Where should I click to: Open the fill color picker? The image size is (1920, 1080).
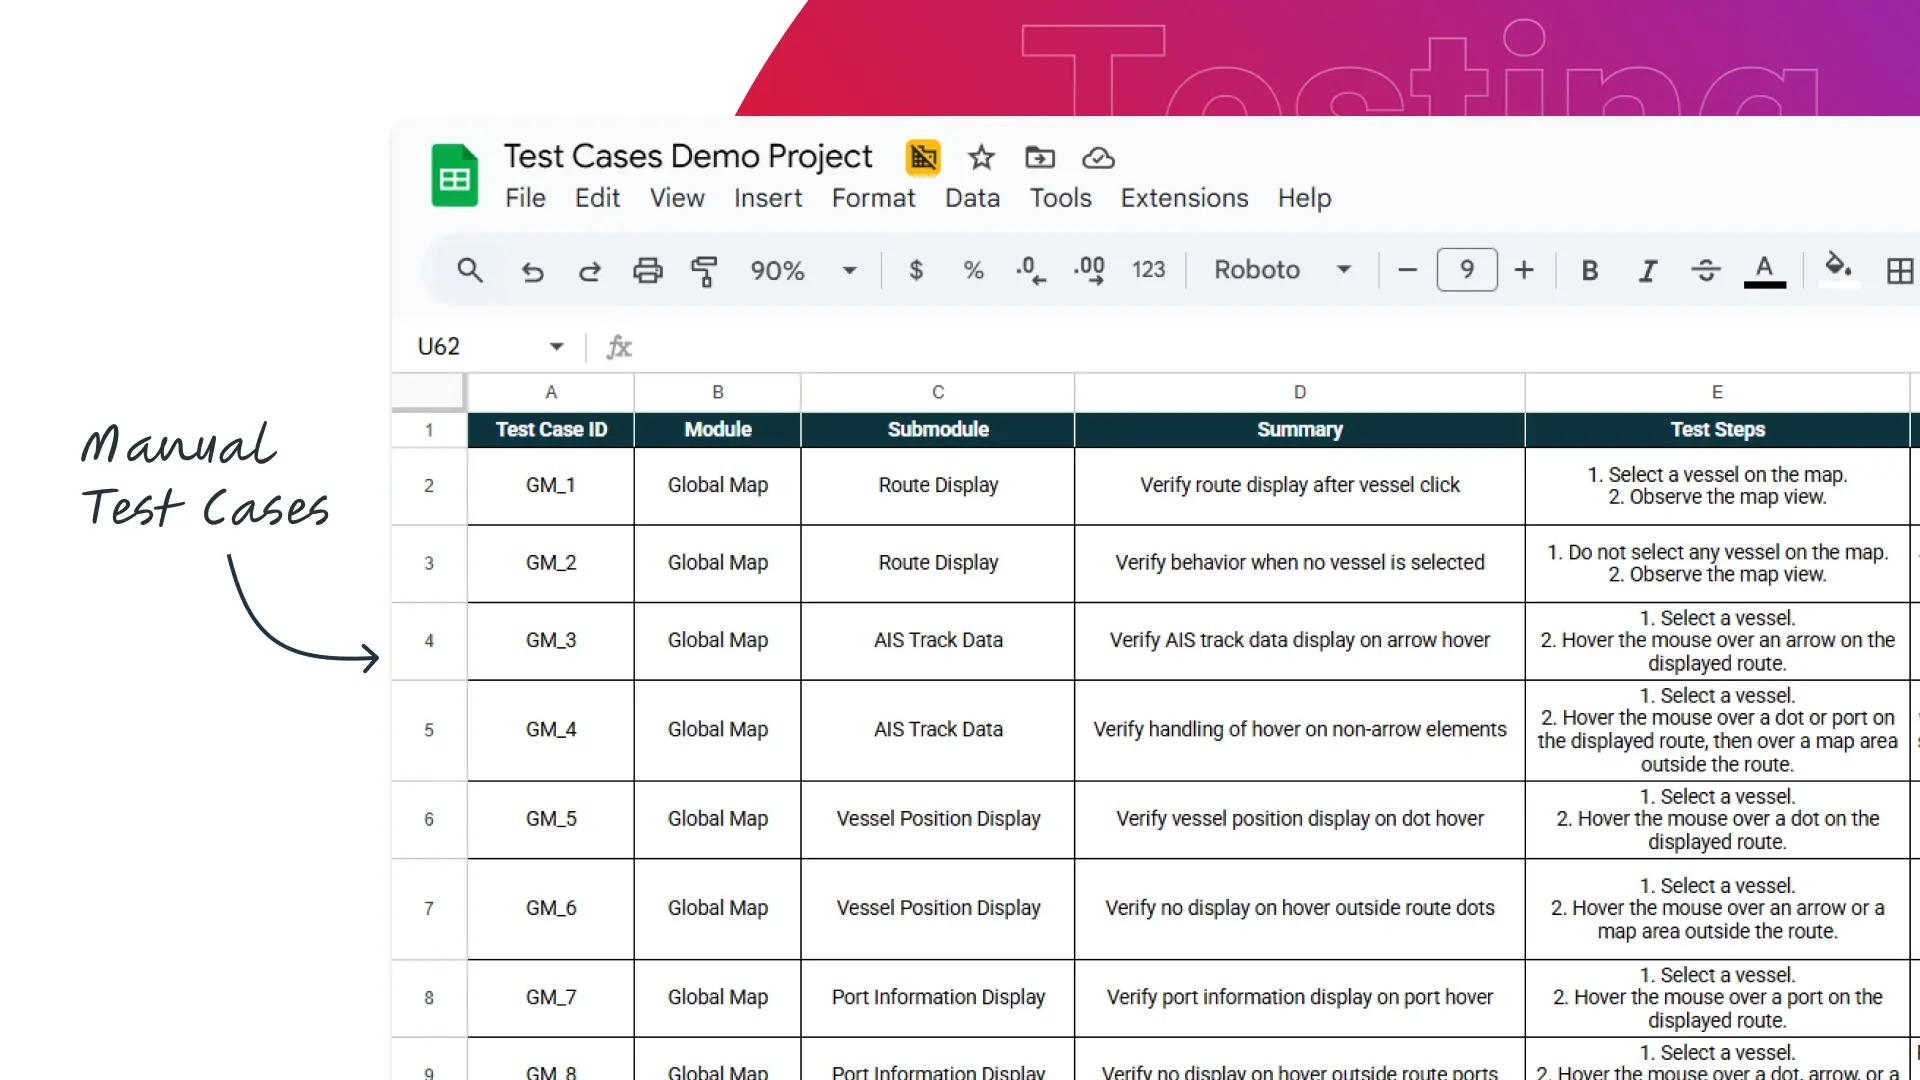[x=1838, y=270]
